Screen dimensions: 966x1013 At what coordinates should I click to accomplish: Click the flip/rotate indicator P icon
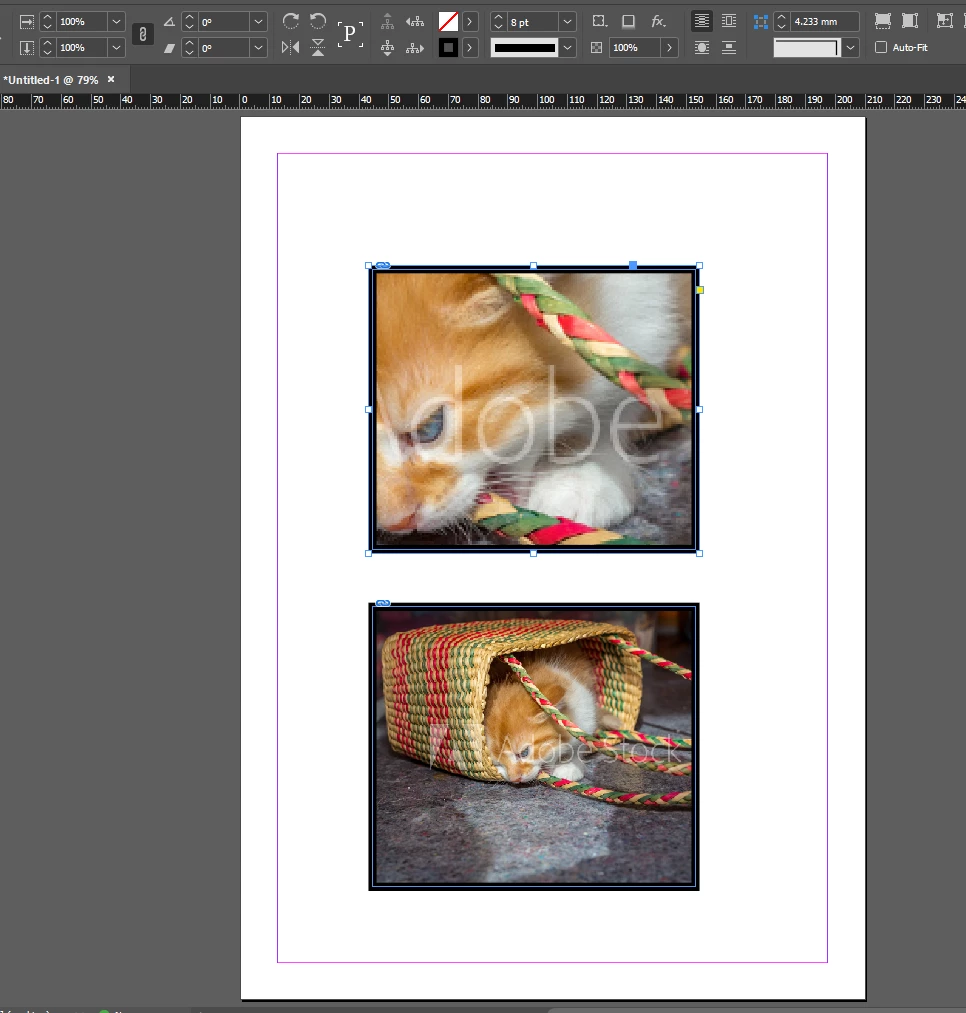(x=350, y=34)
